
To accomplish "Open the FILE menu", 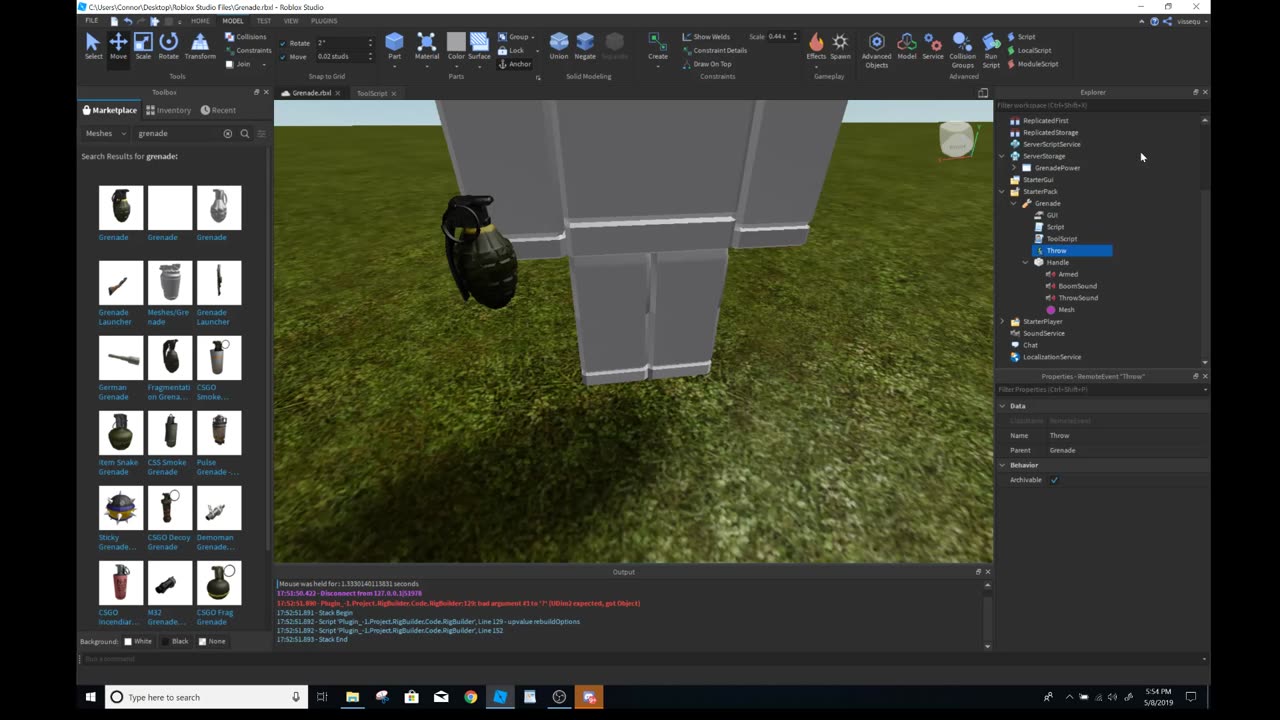I will pos(91,20).
